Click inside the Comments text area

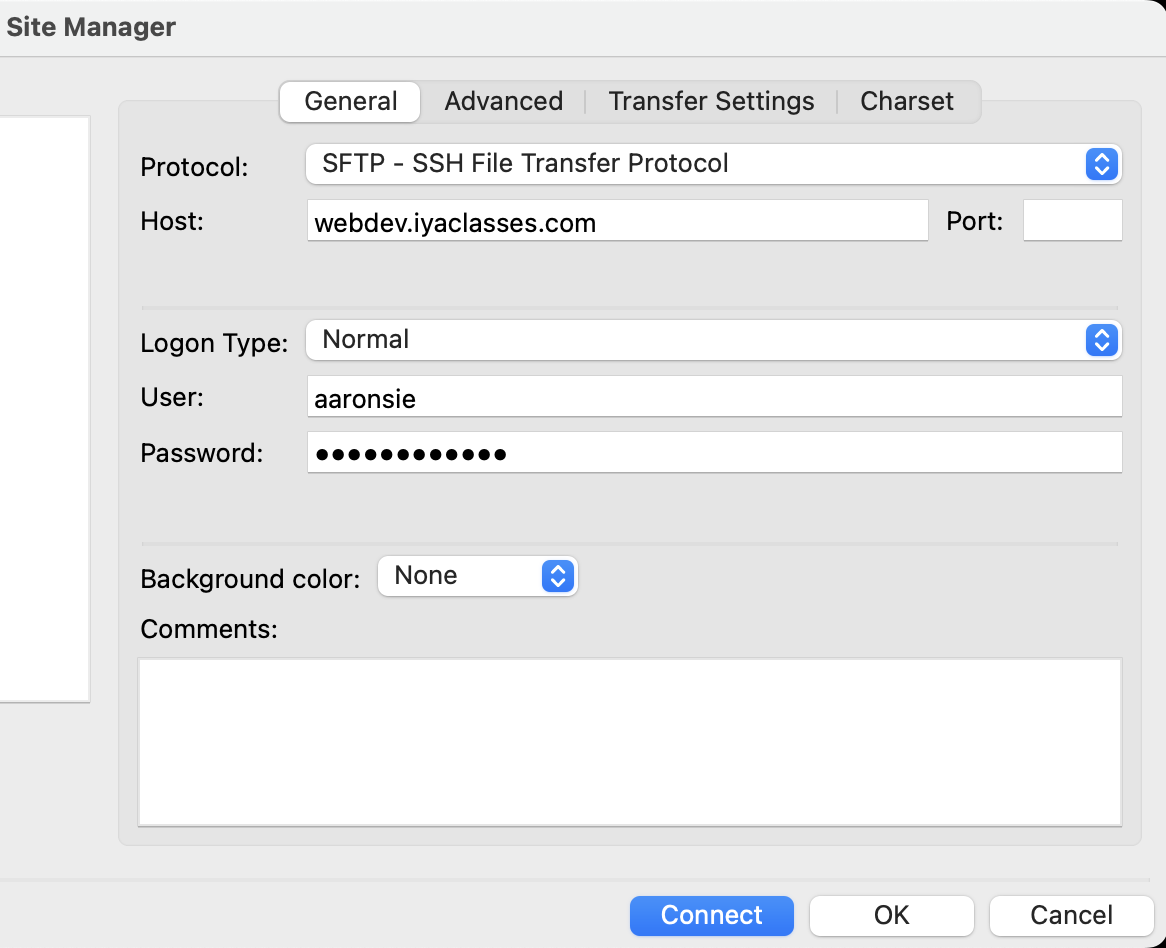630,740
